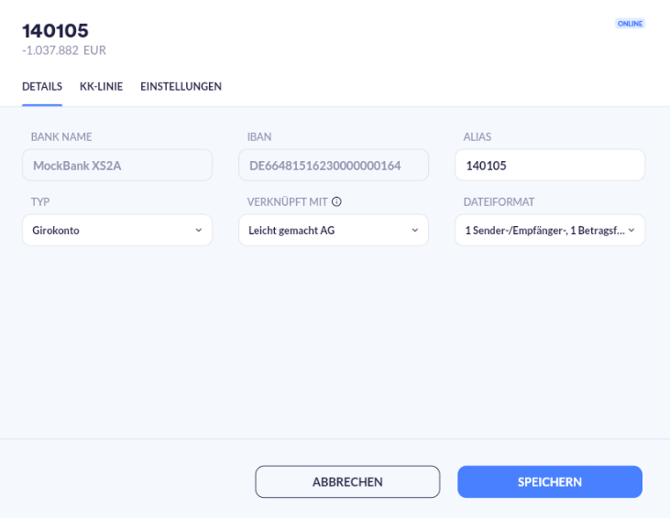Open the Typ dropdown showing Girokonto
Viewport: 670px width, 518px height.
(117, 230)
